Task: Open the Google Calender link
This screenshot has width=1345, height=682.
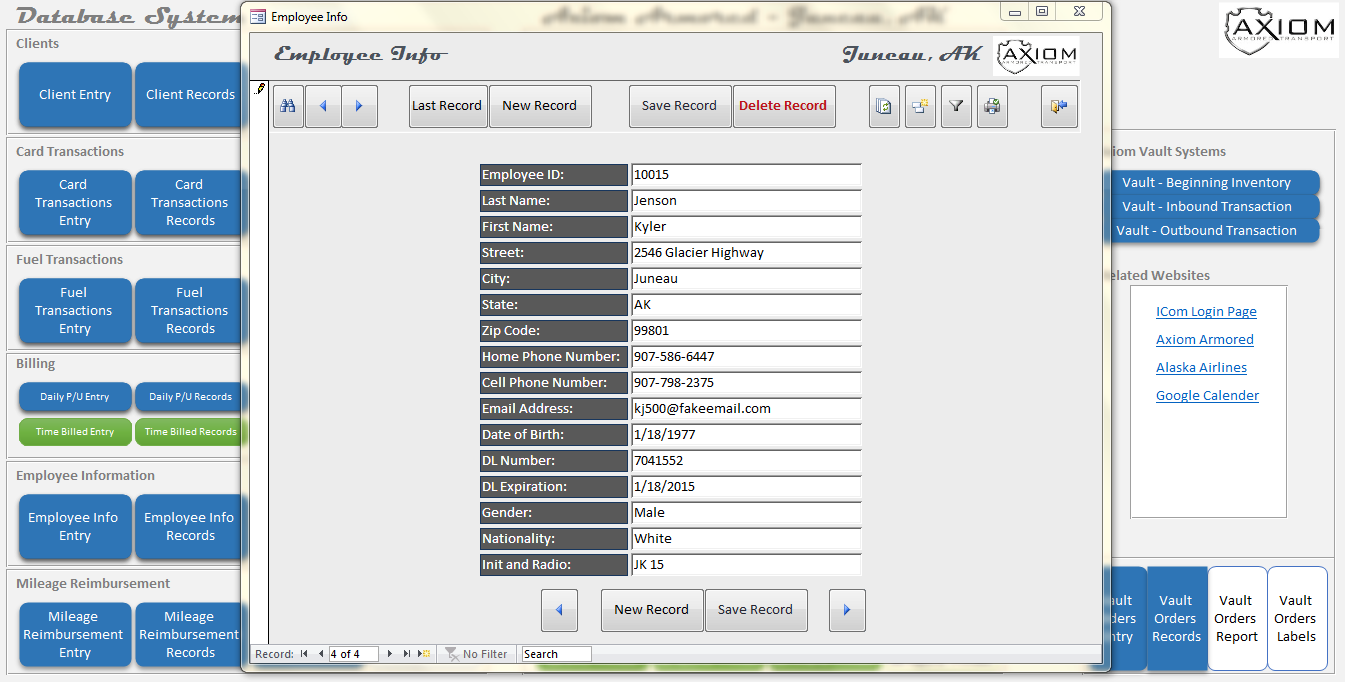Action: [x=1207, y=396]
